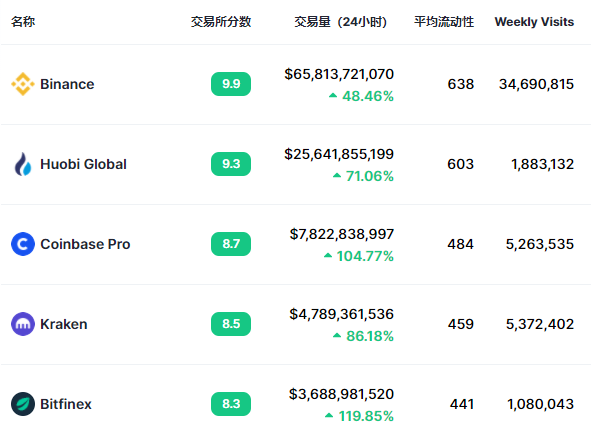Open the Coinbase Pro exchange link
The height and width of the screenshot is (444, 591).
click(x=85, y=244)
